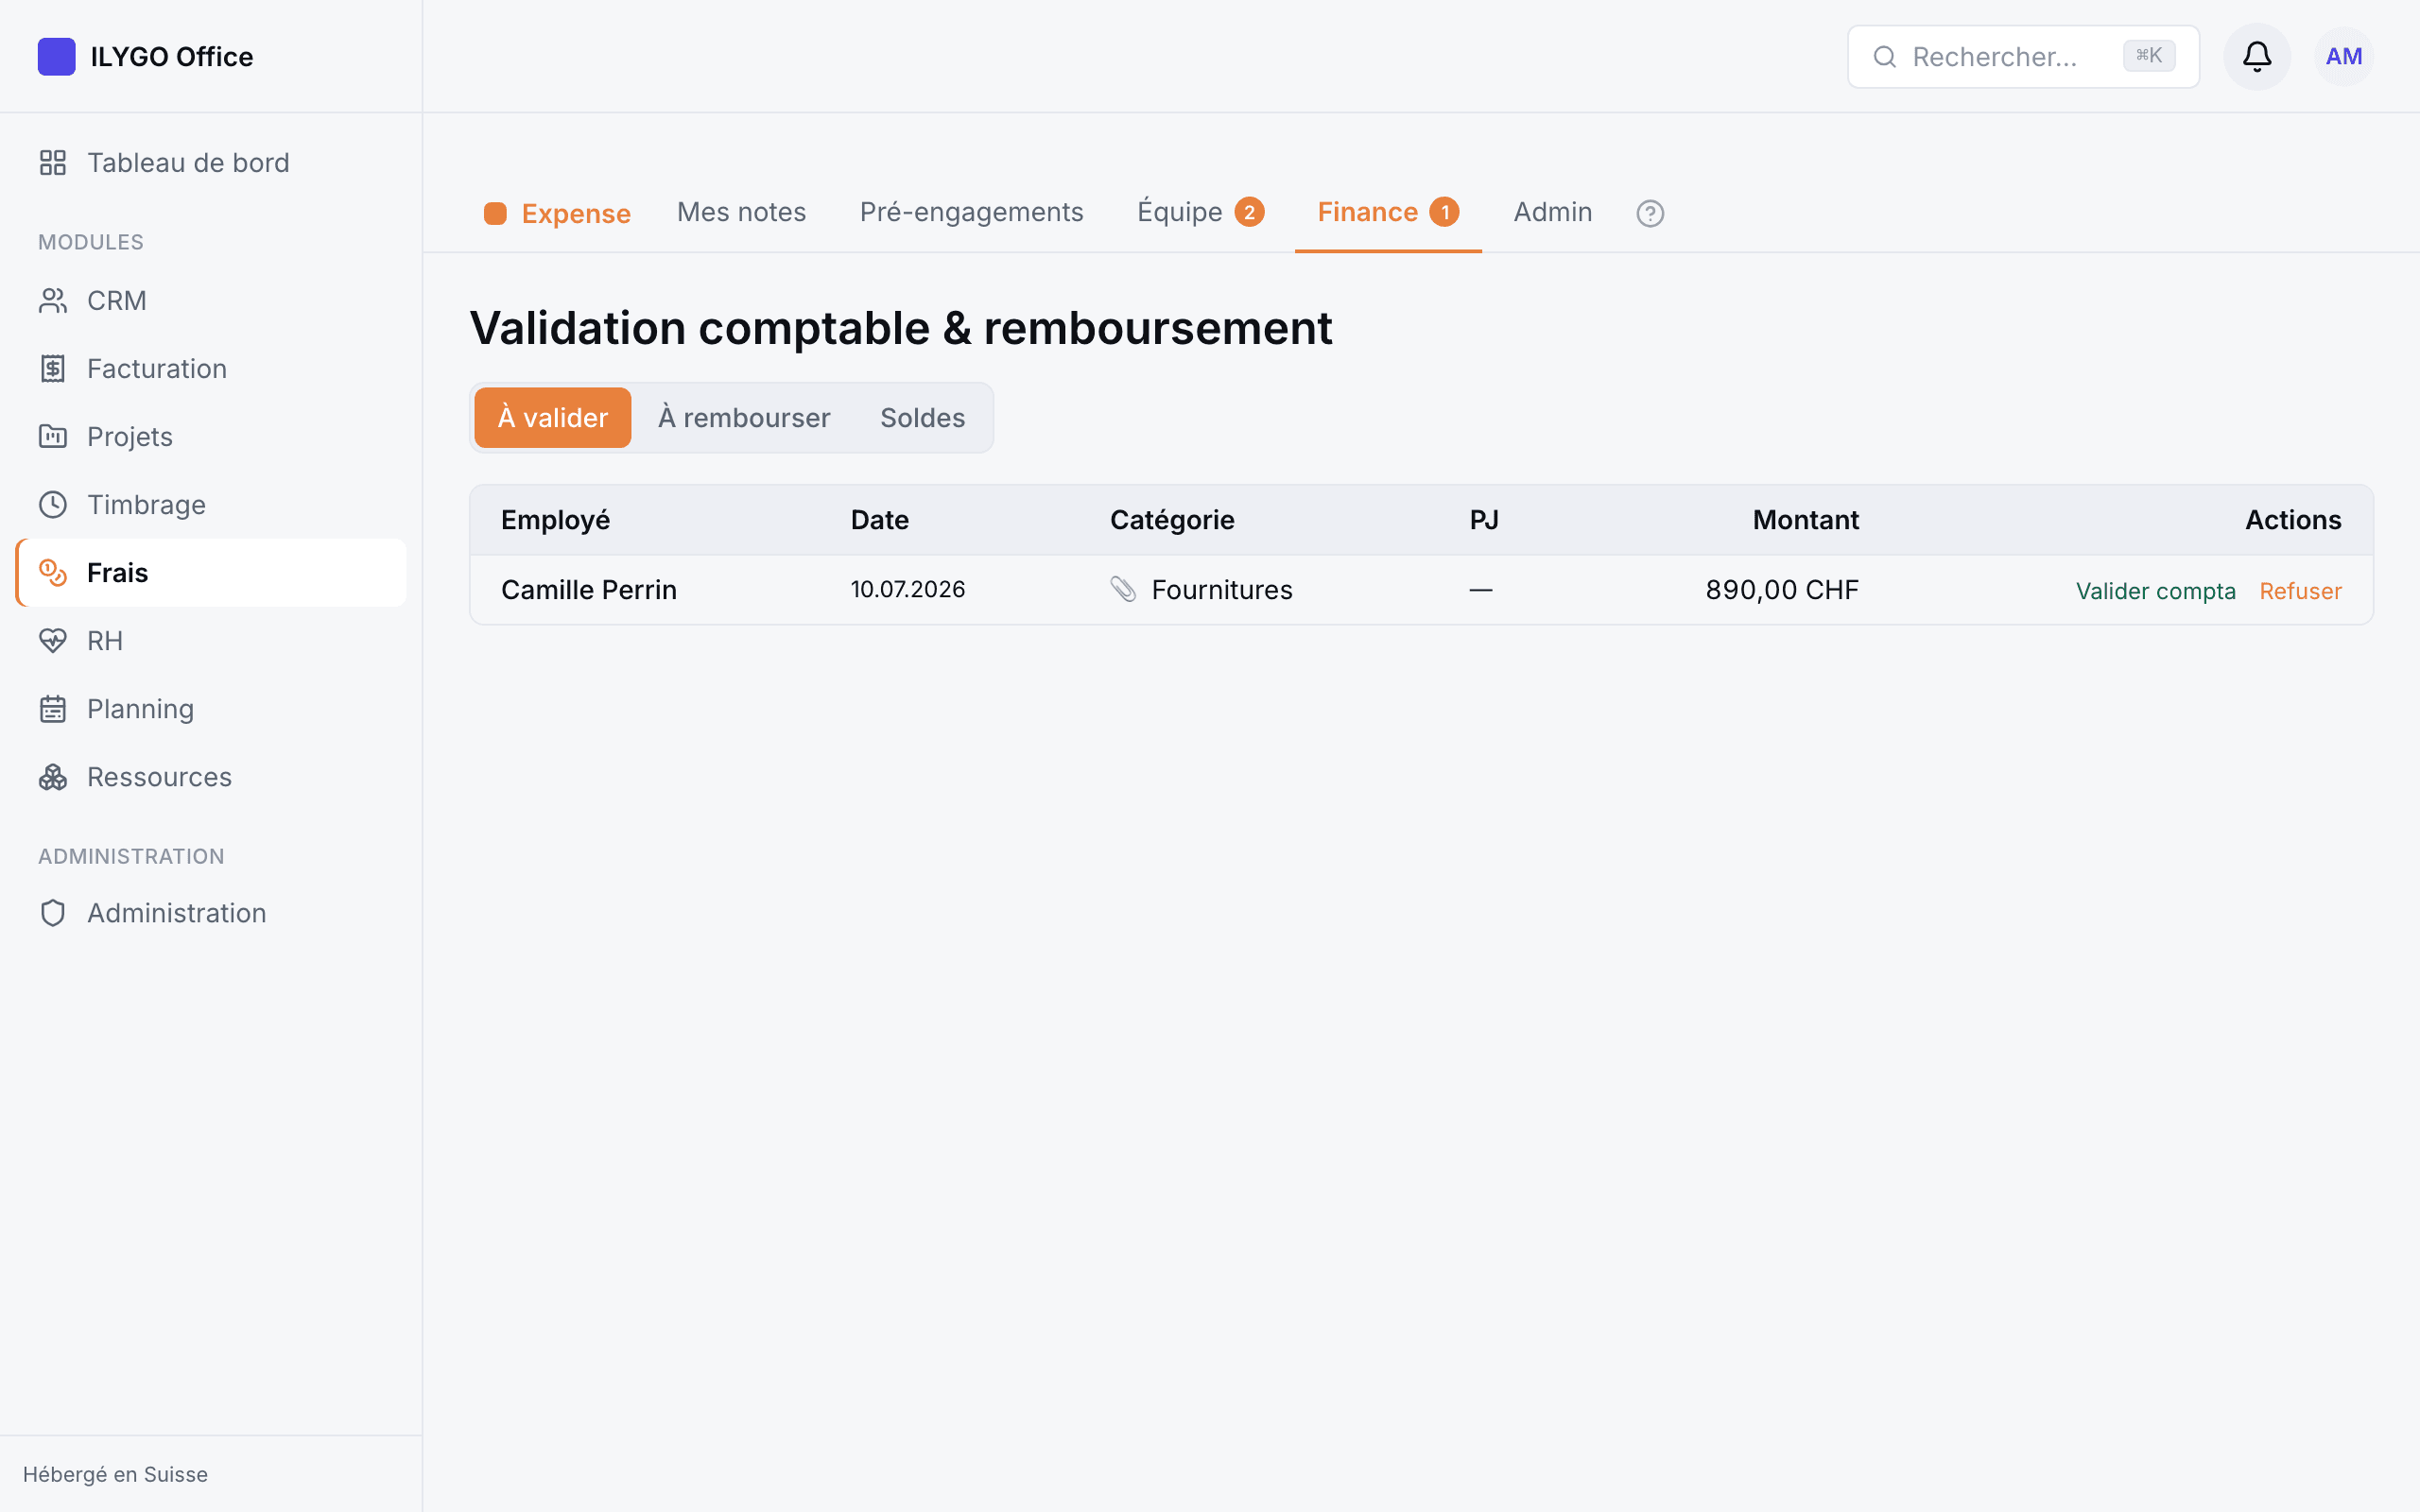The width and height of the screenshot is (2420, 1512).
Task: Click the RH heart pulse icon
Action: (x=53, y=640)
